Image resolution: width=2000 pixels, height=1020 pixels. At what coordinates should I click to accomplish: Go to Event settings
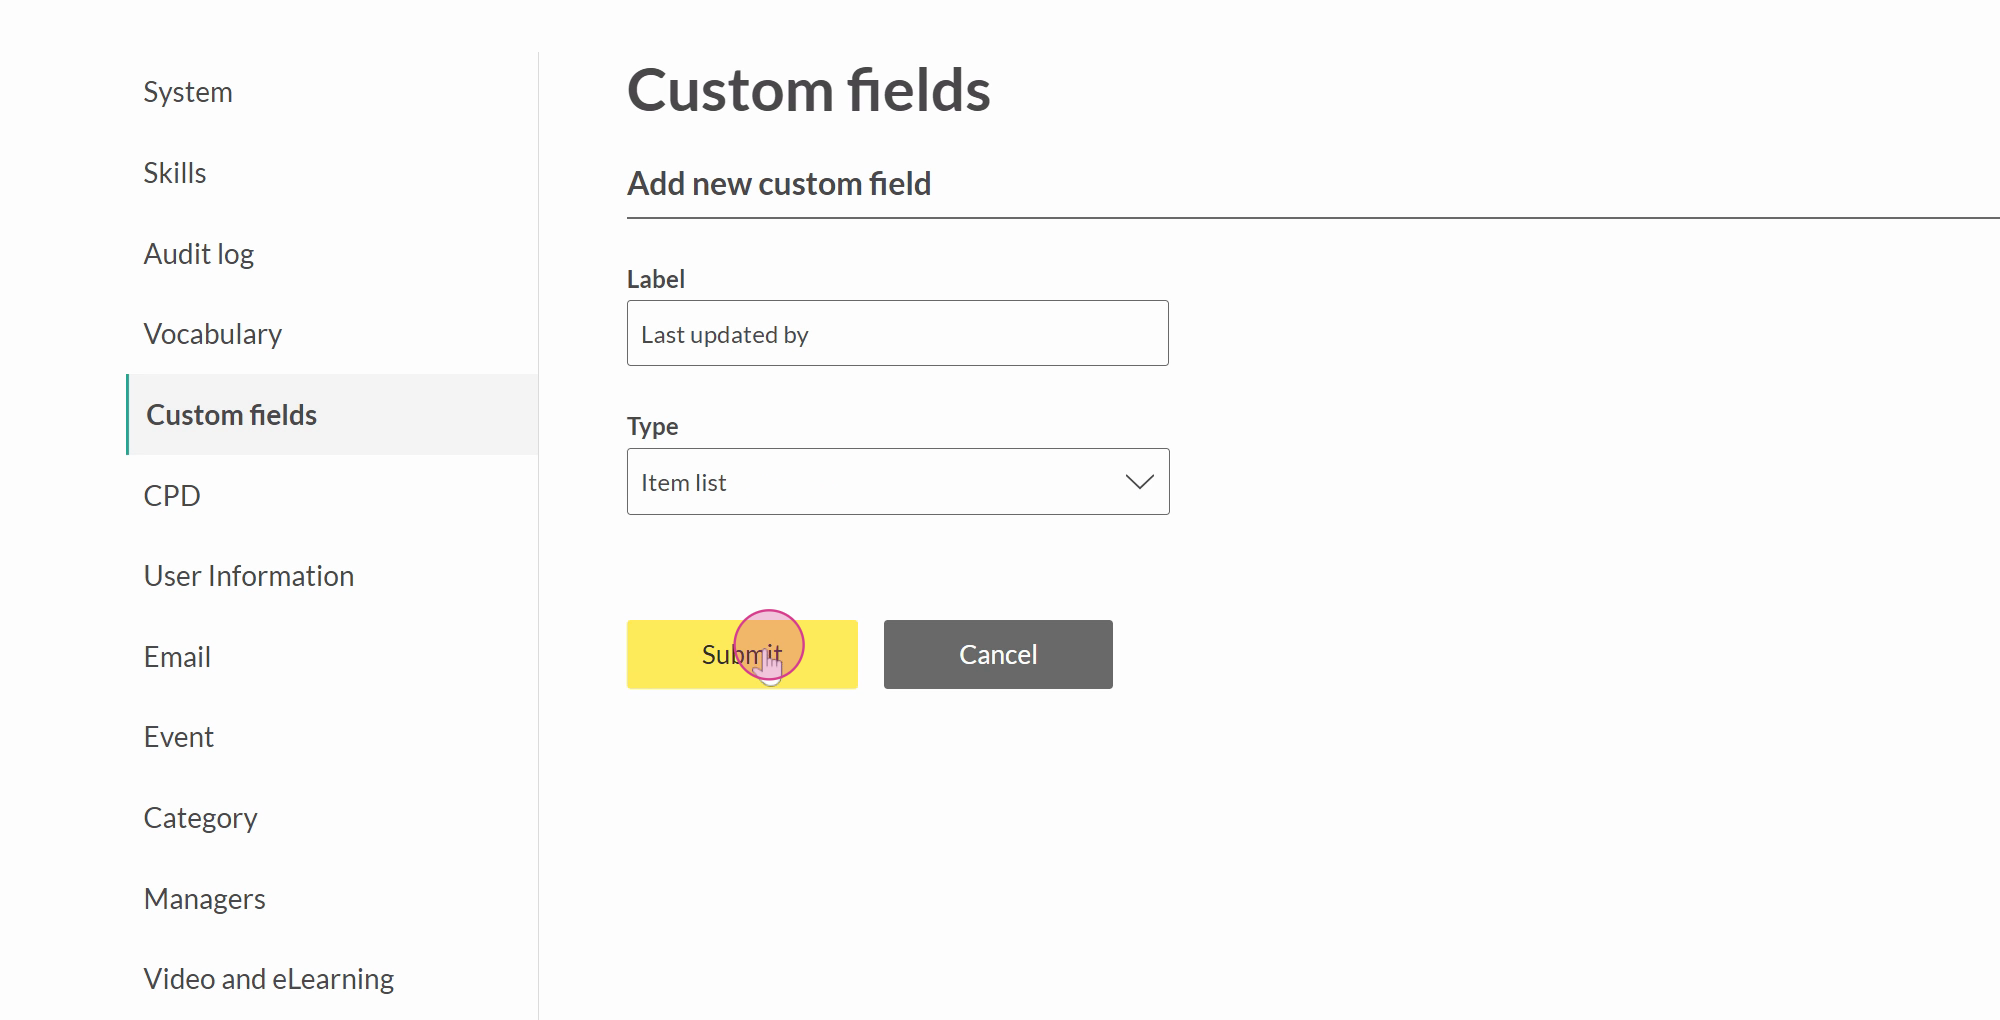(x=179, y=737)
